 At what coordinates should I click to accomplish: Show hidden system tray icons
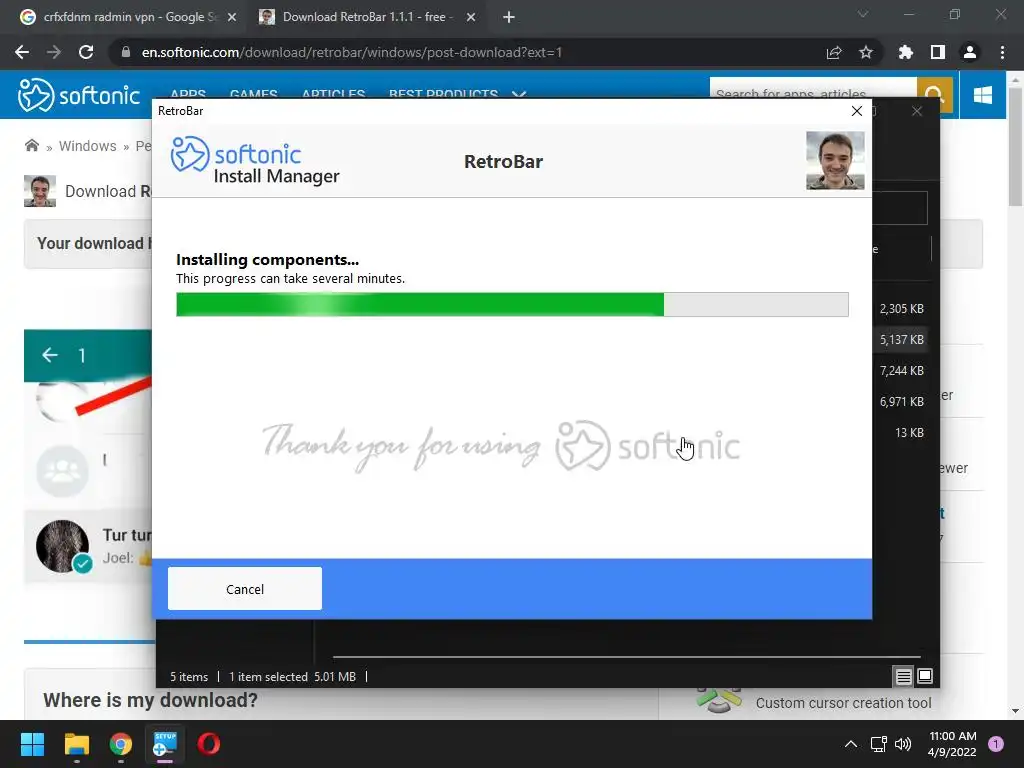pos(851,744)
